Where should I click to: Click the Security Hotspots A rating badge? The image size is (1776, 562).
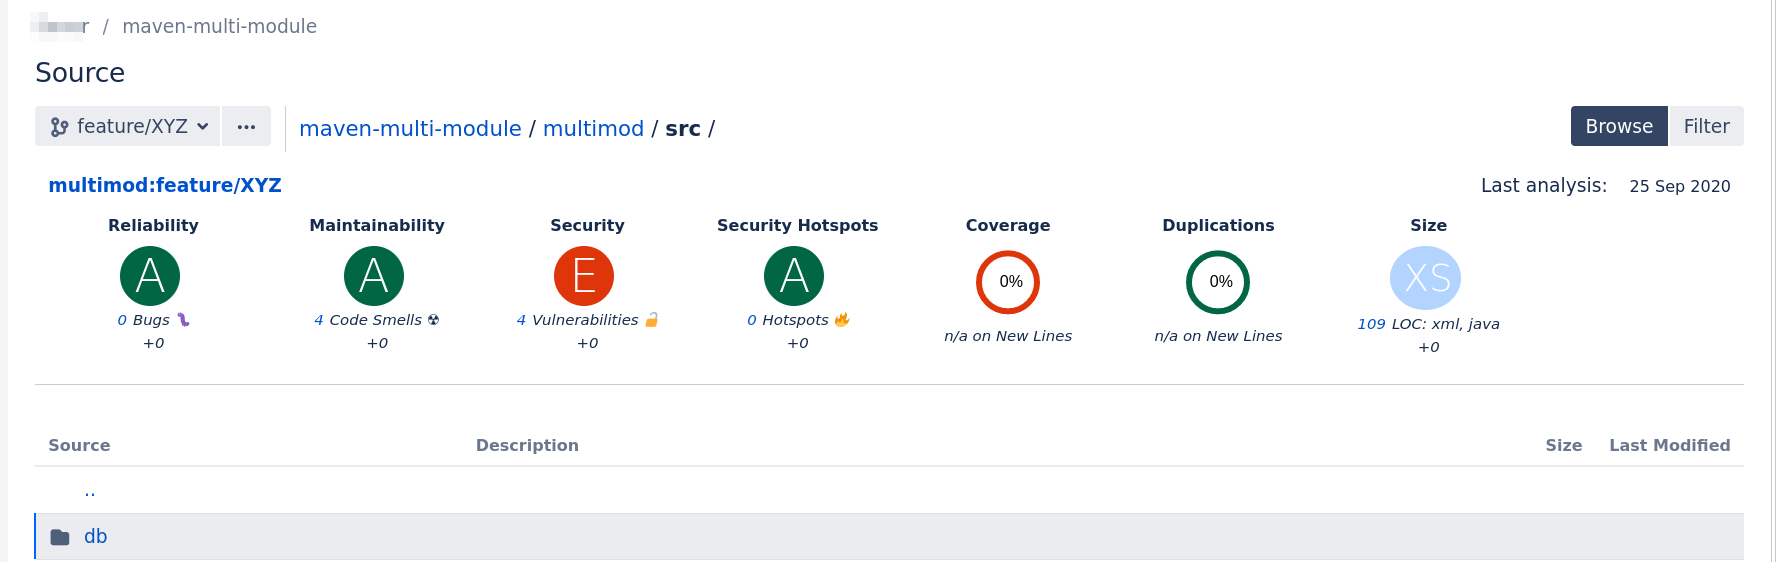[794, 276]
